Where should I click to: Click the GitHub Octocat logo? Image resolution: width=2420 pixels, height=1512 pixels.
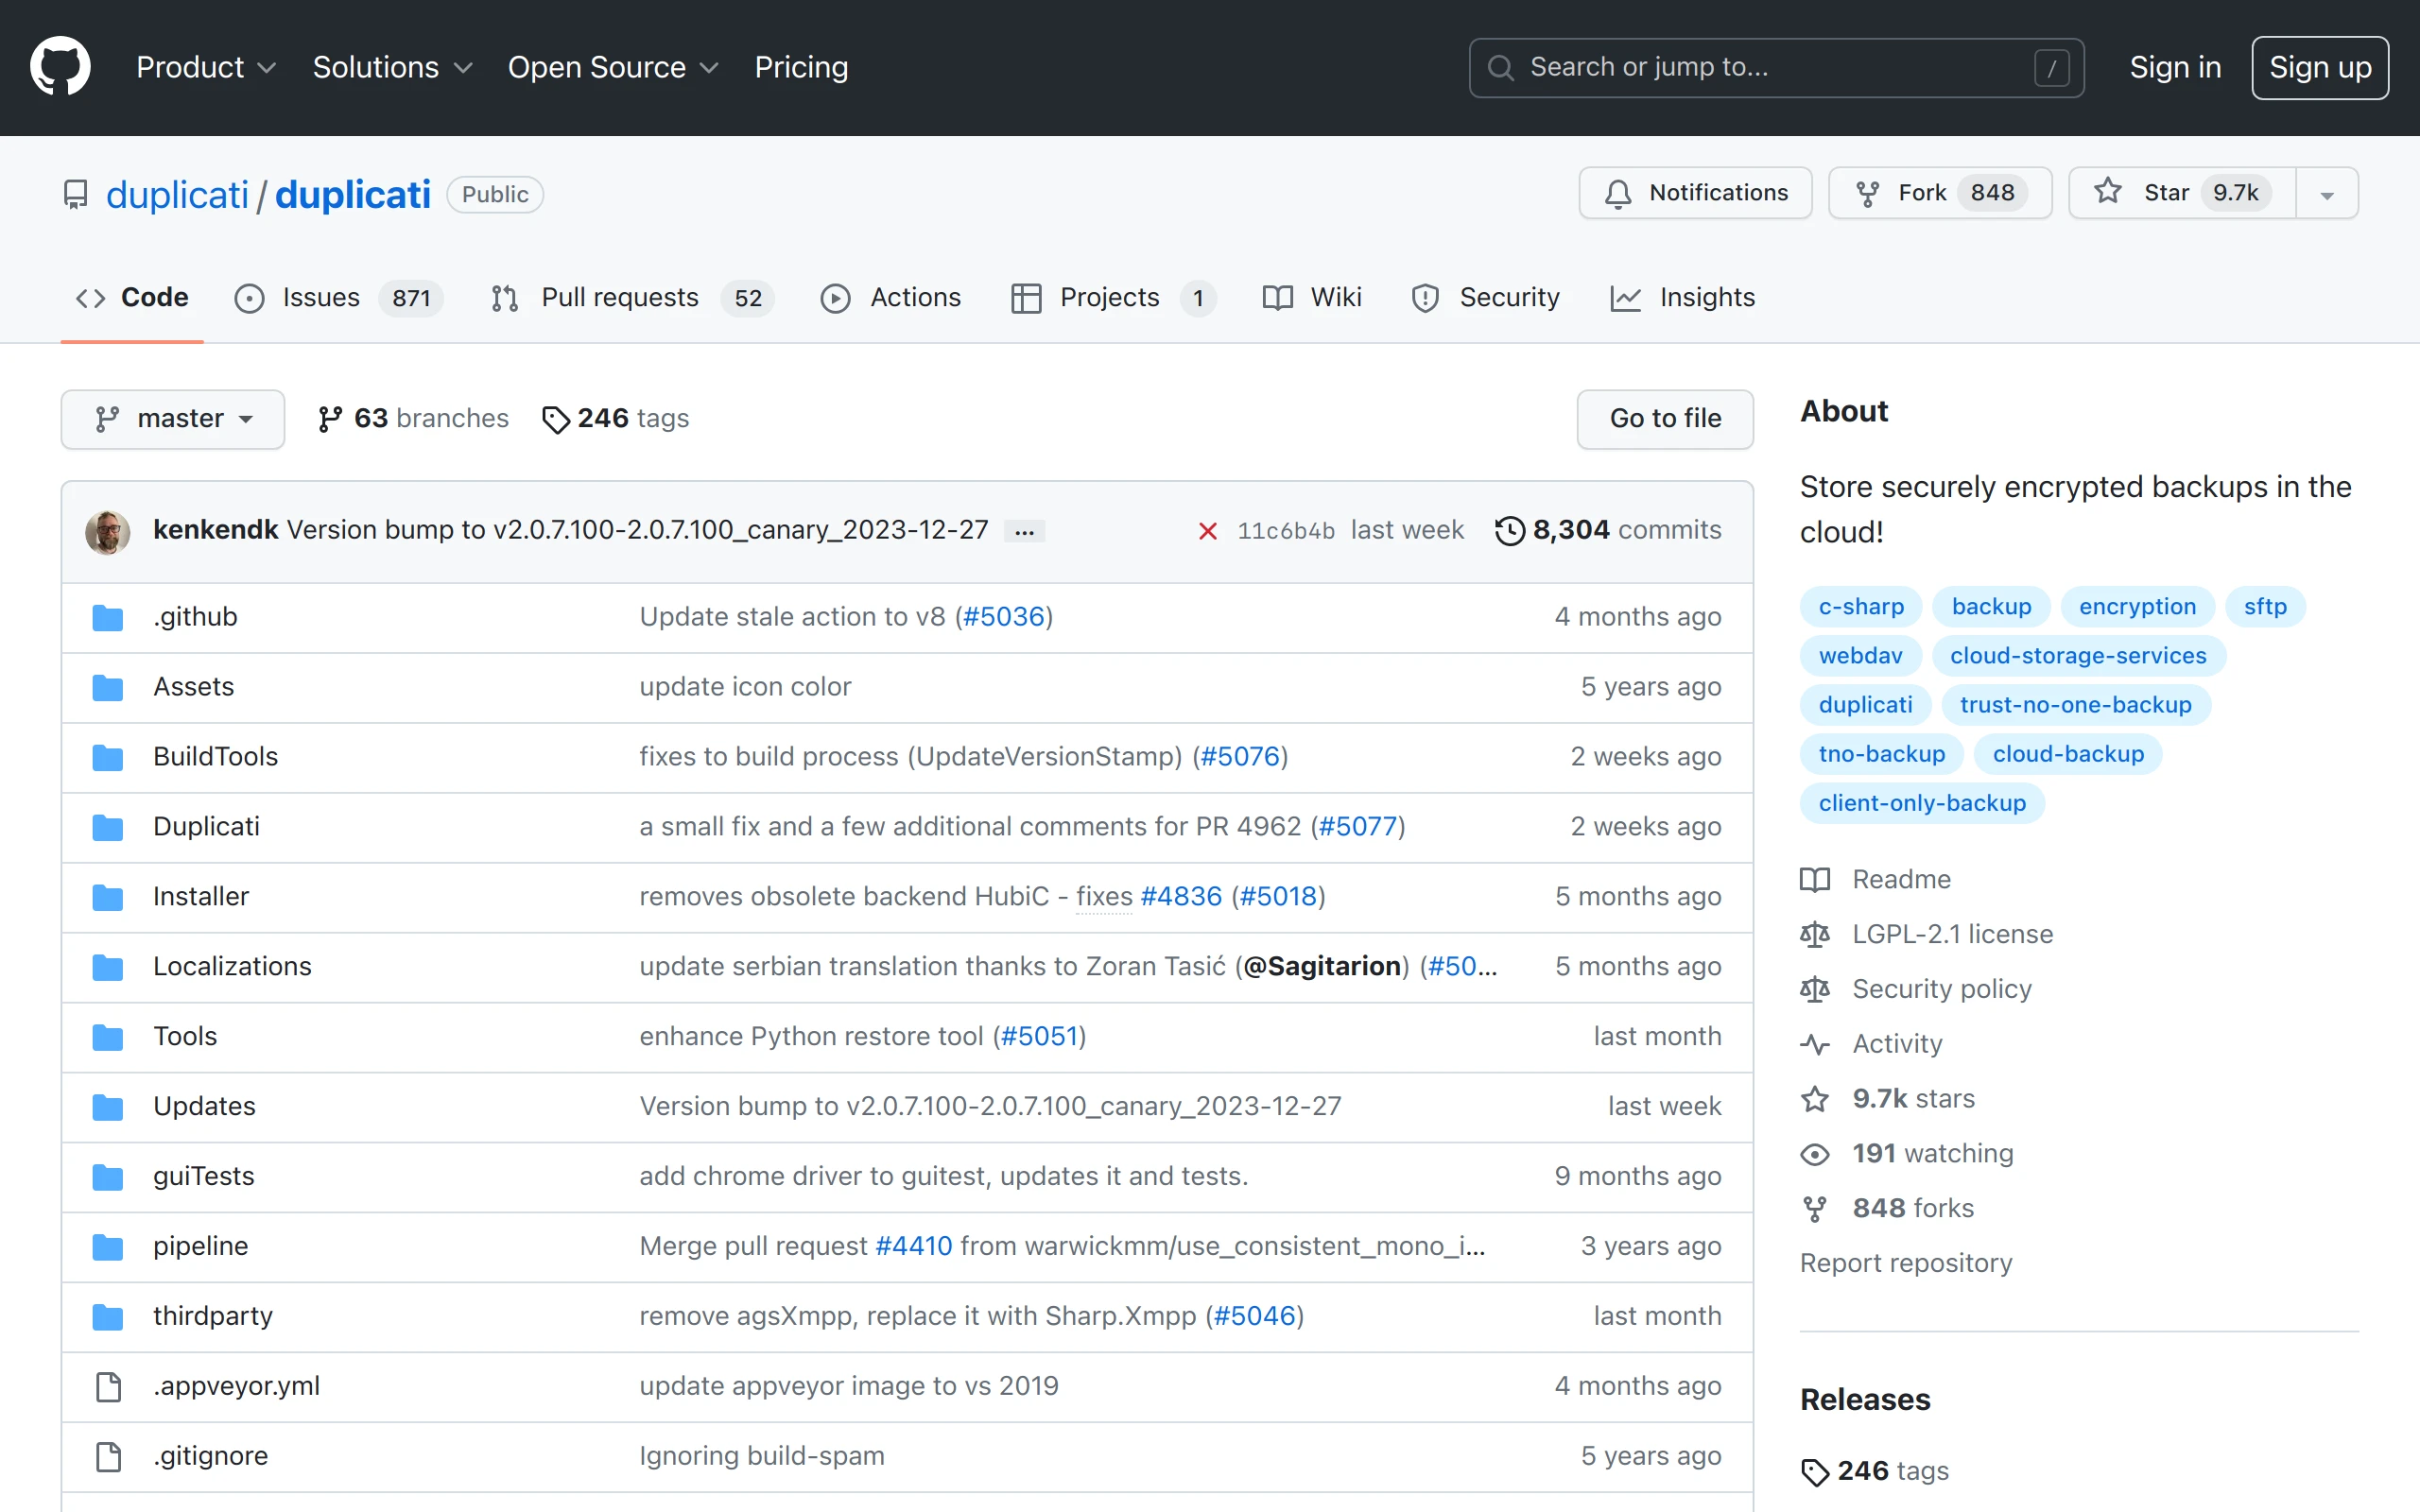(60, 67)
